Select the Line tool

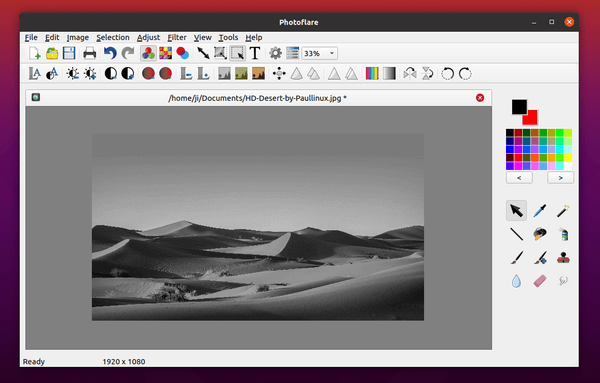point(516,234)
